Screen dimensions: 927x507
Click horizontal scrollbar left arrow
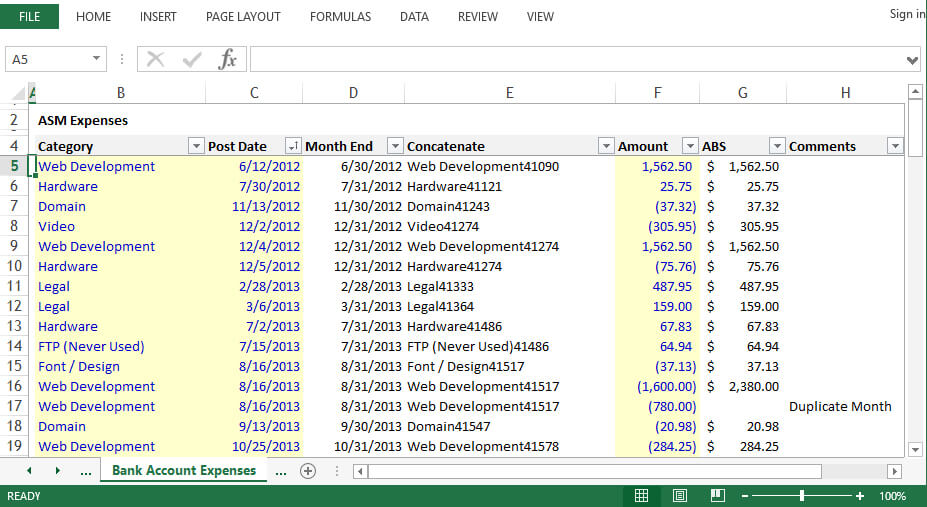pos(360,471)
